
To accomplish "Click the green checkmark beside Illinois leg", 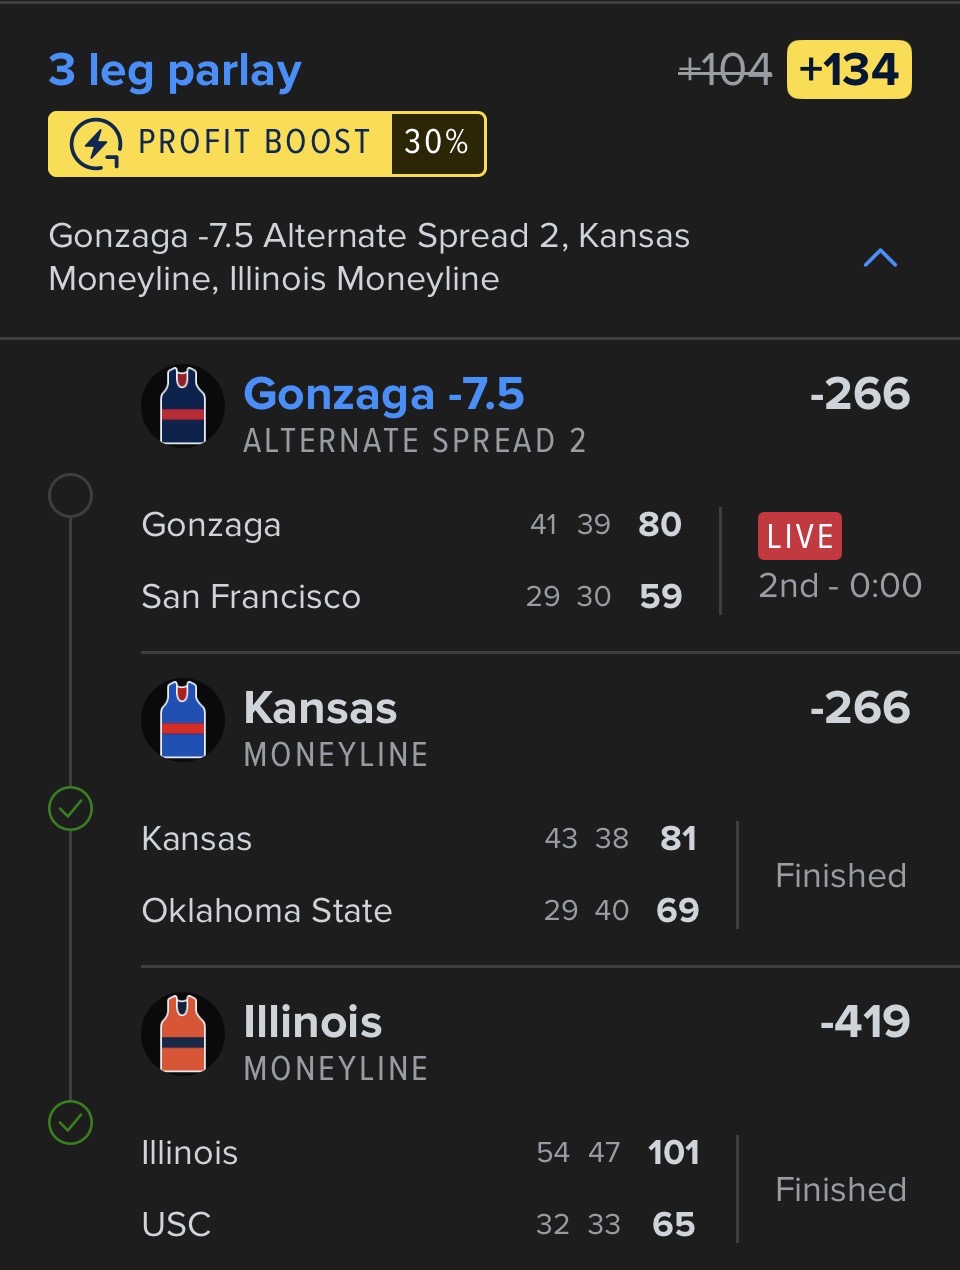I will [x=70, y=1123].
